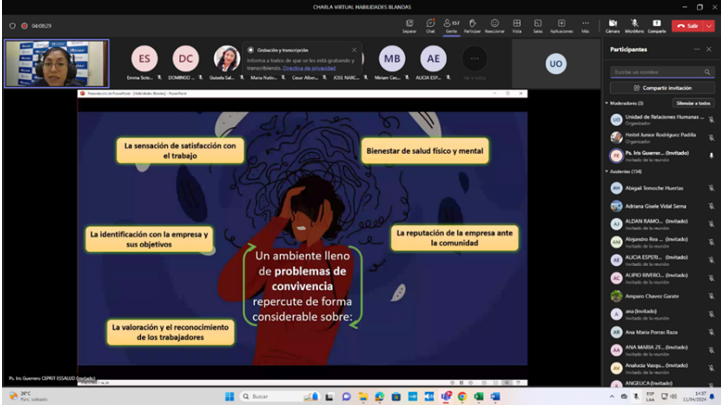Open the Separar pop-out option
Viewport: 721px width, 405px height.
(x=409, y=26)
